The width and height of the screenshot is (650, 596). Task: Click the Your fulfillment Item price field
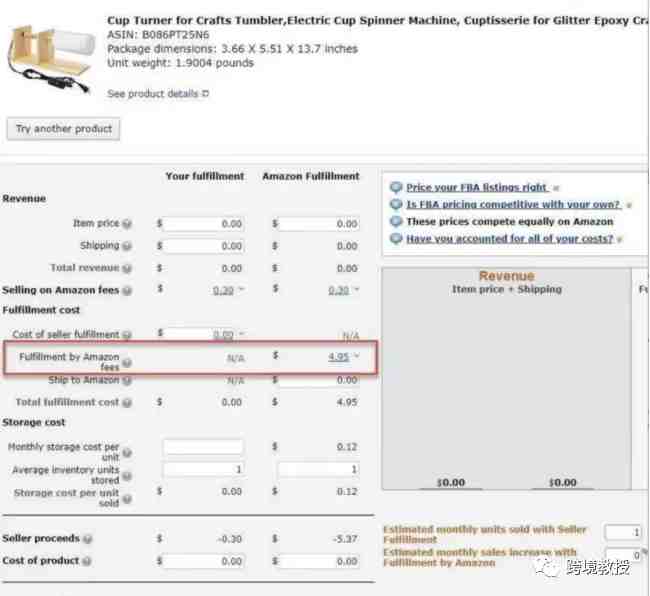pyautogui.click(x=203, y=224)
